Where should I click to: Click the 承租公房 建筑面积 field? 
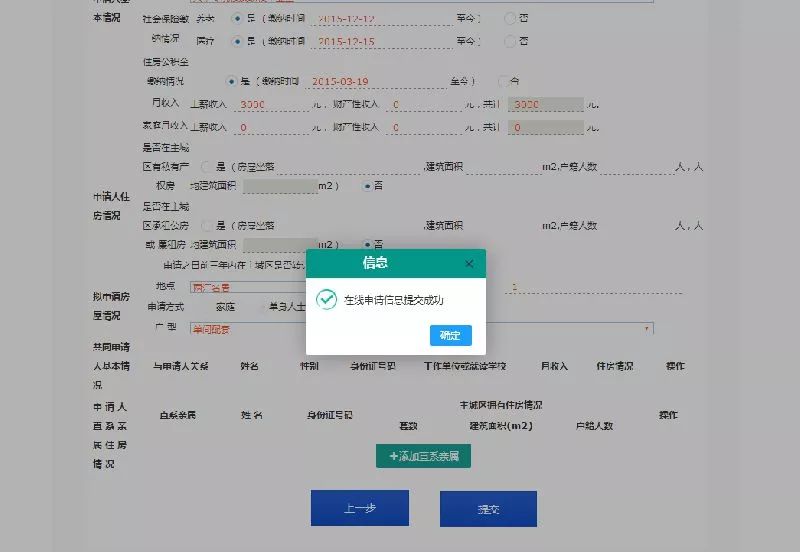point(503,225)
